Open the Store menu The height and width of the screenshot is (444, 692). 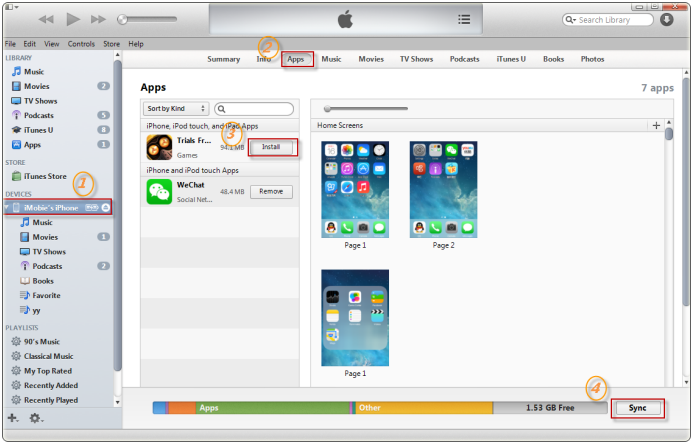tap(111, 44)
